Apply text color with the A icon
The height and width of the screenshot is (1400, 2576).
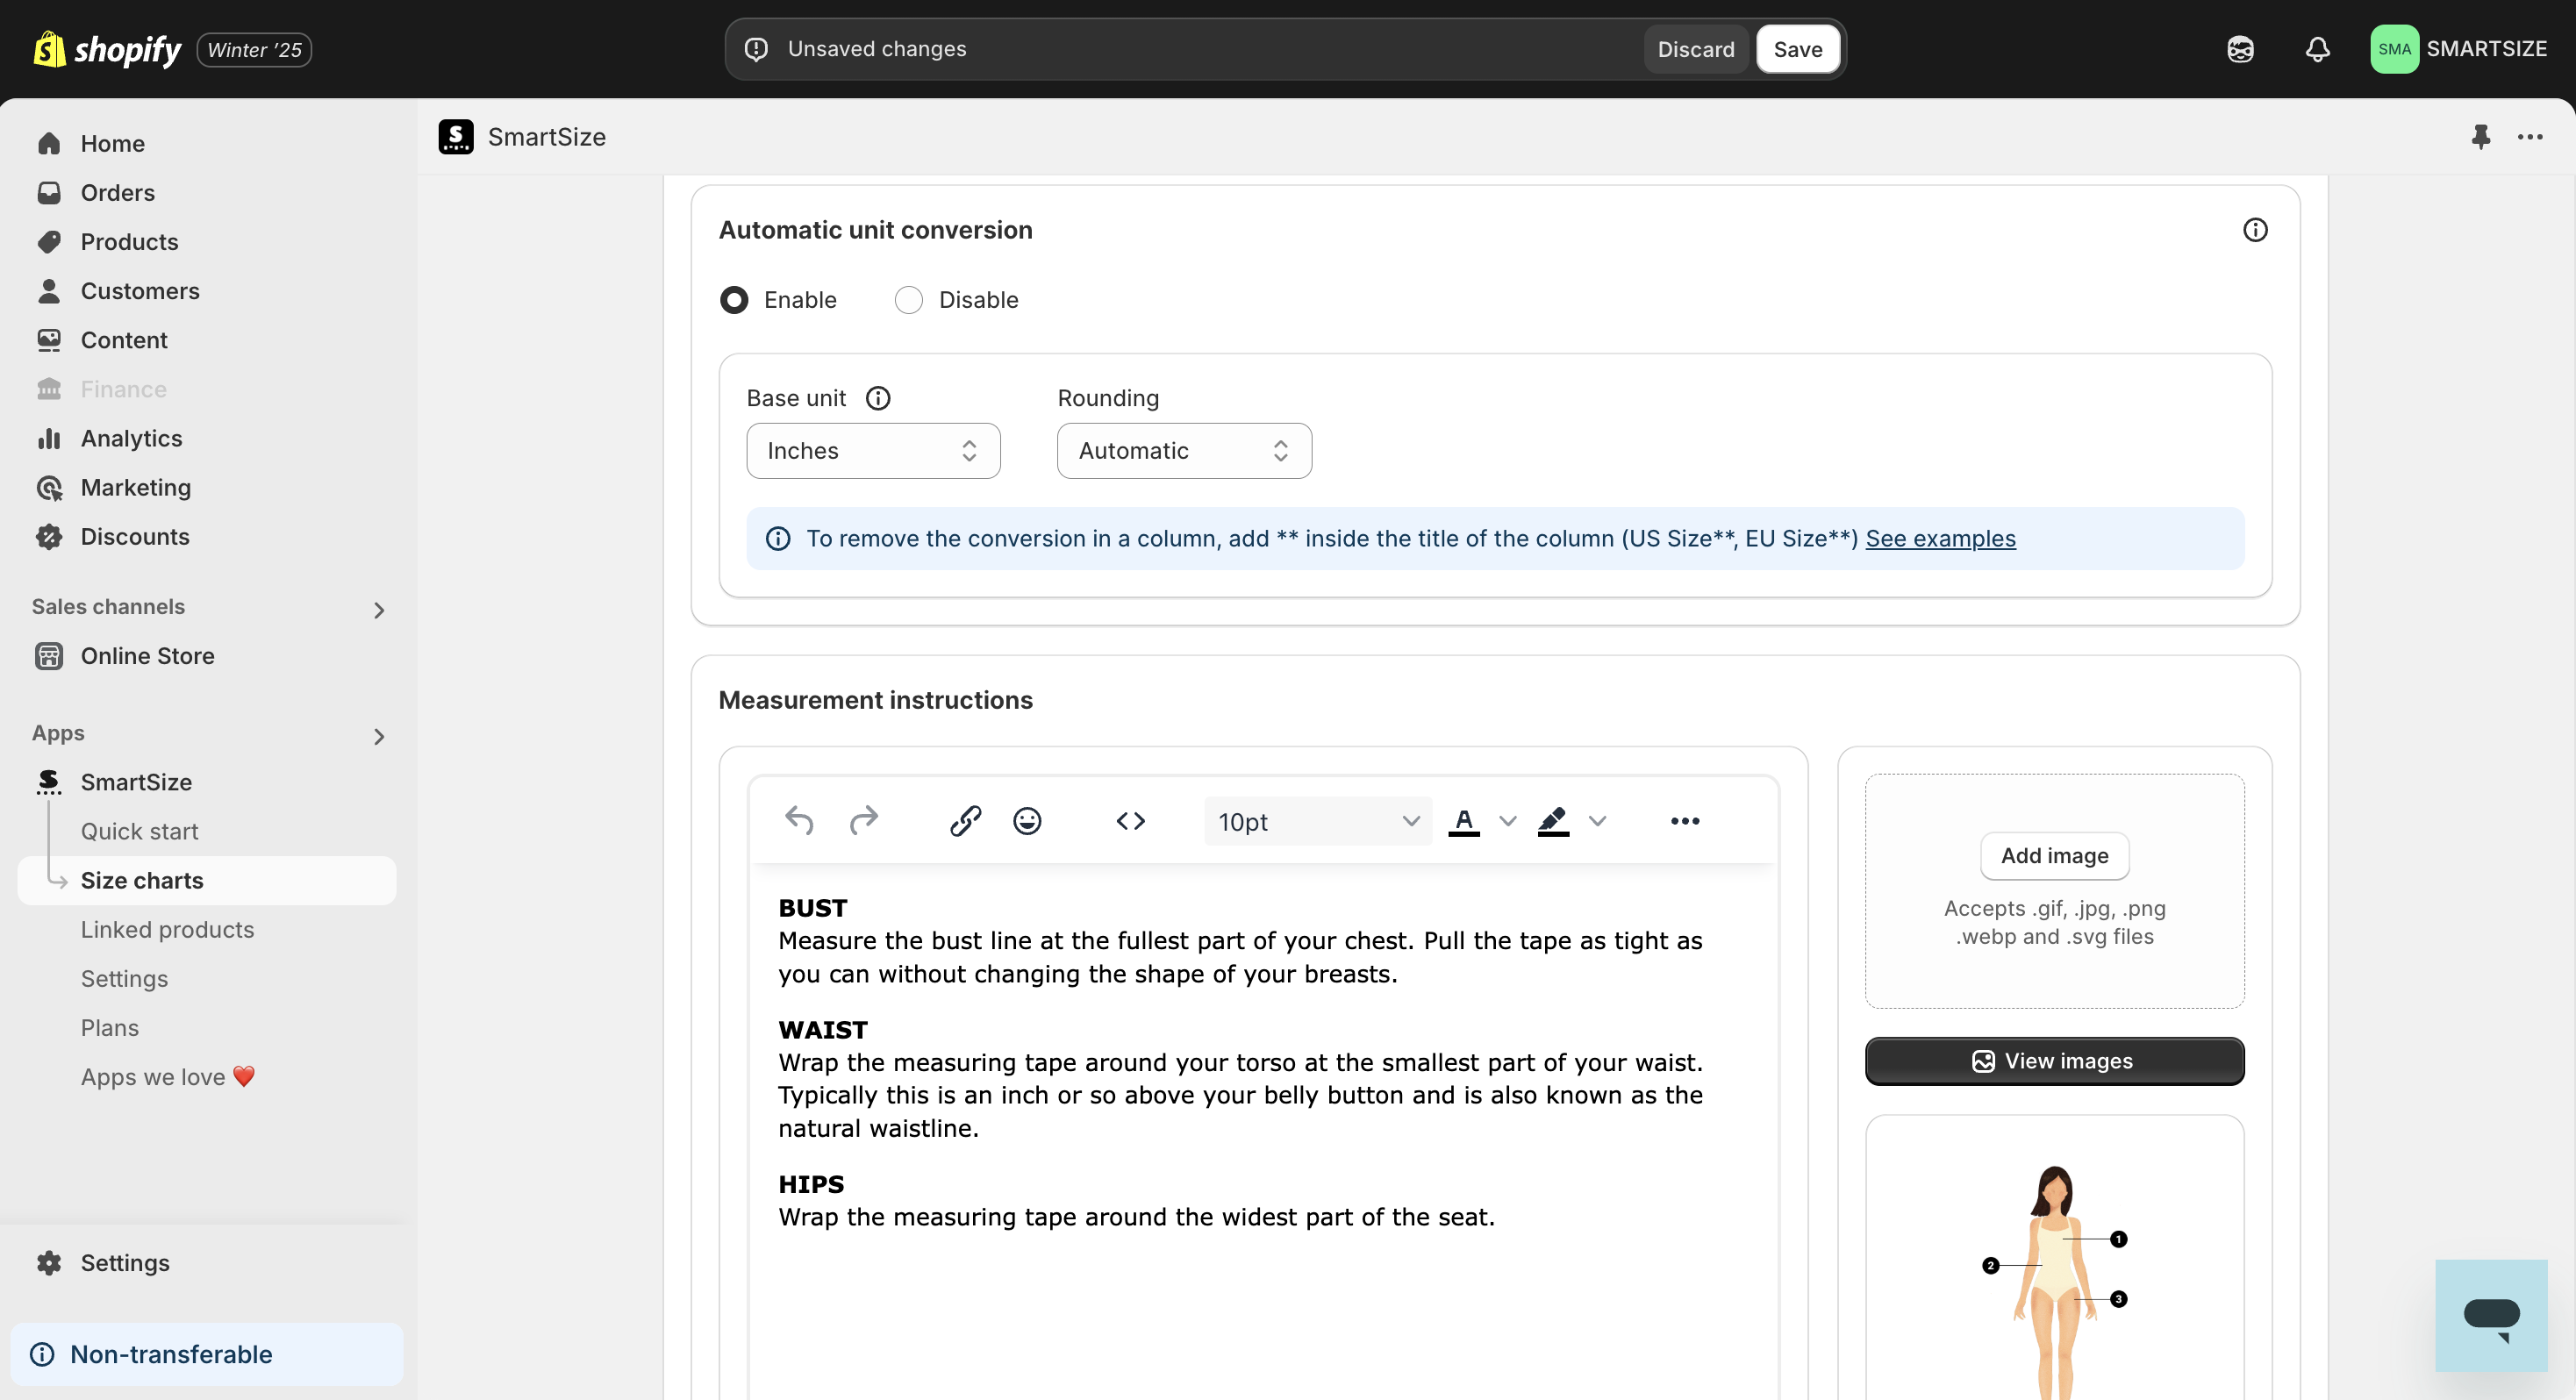[x=1464, y=821]
